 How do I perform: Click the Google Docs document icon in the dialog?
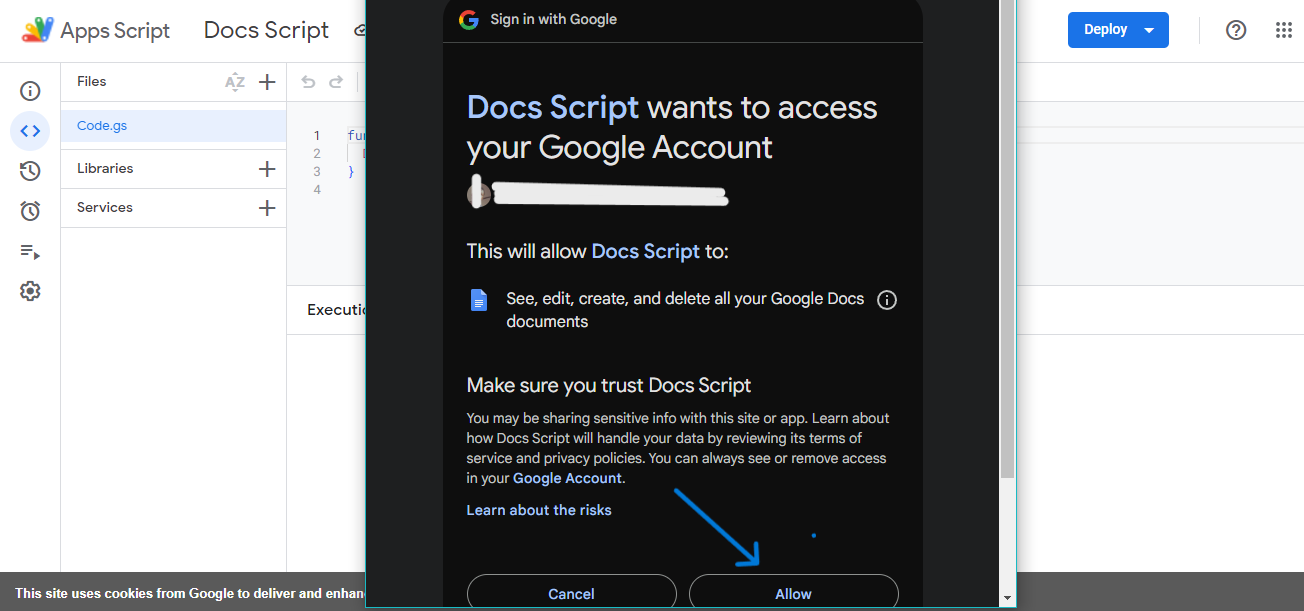(x=479, y=300)
